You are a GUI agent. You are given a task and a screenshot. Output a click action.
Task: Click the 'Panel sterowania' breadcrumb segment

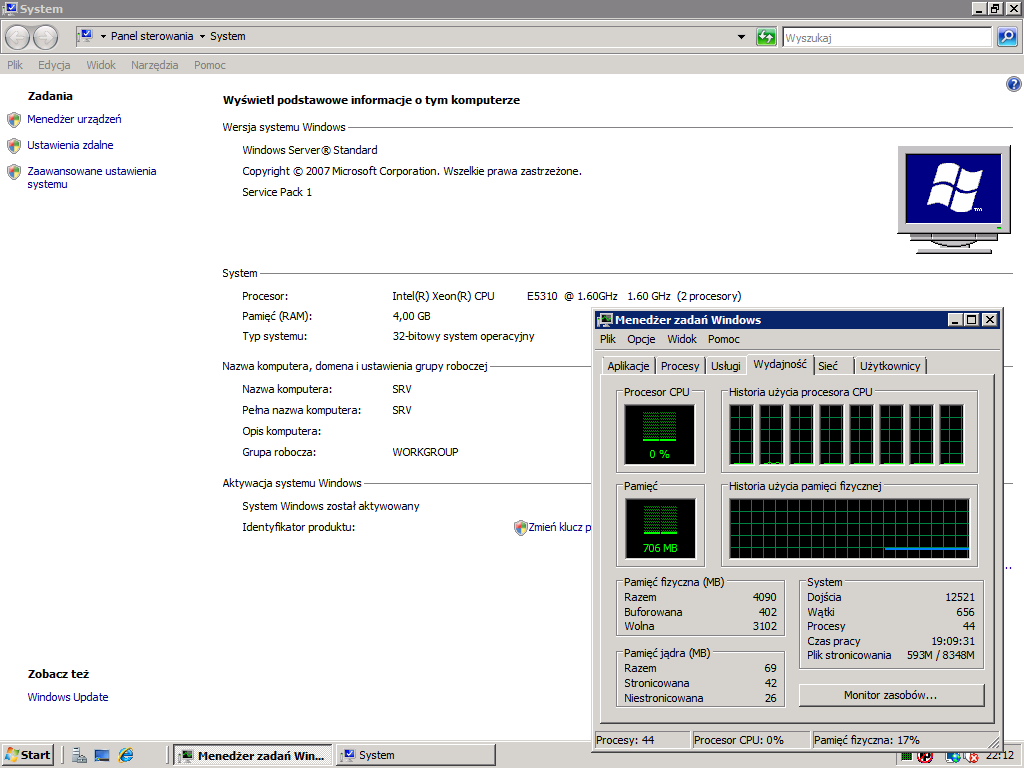pos(152,37)
